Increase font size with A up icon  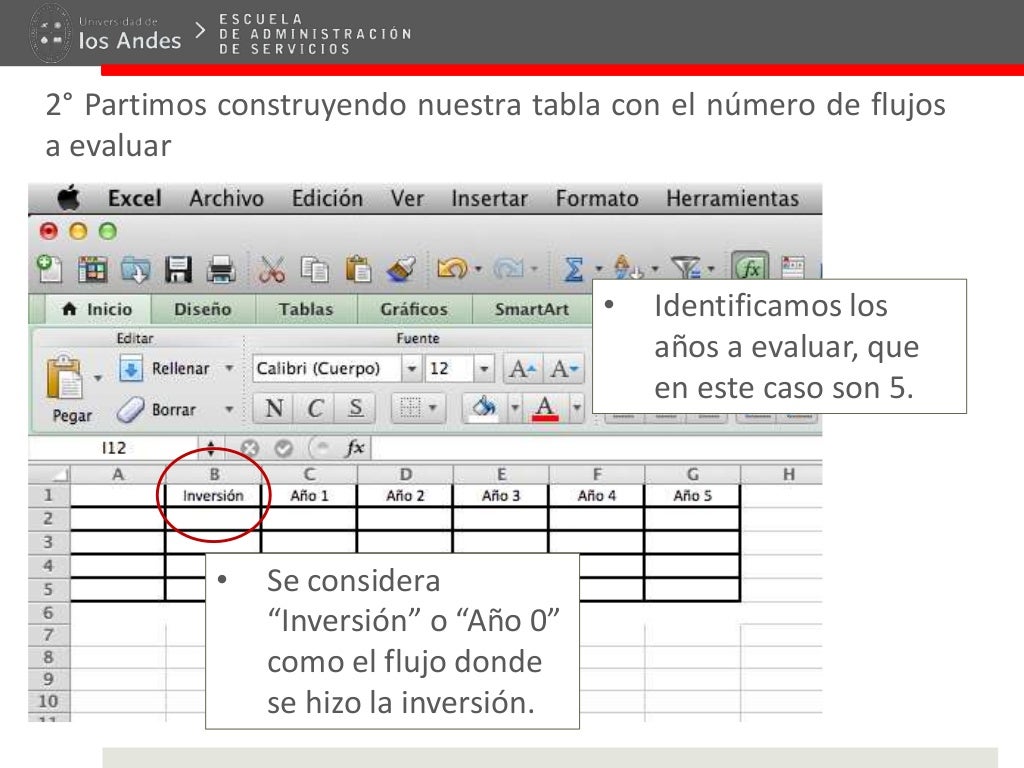(x=522, y=369)
